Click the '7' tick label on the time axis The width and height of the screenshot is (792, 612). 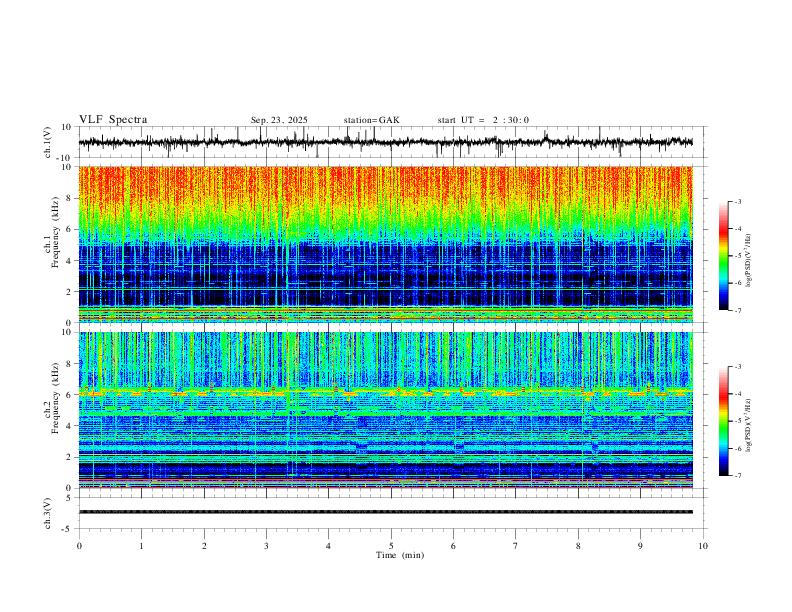[516, 546]
